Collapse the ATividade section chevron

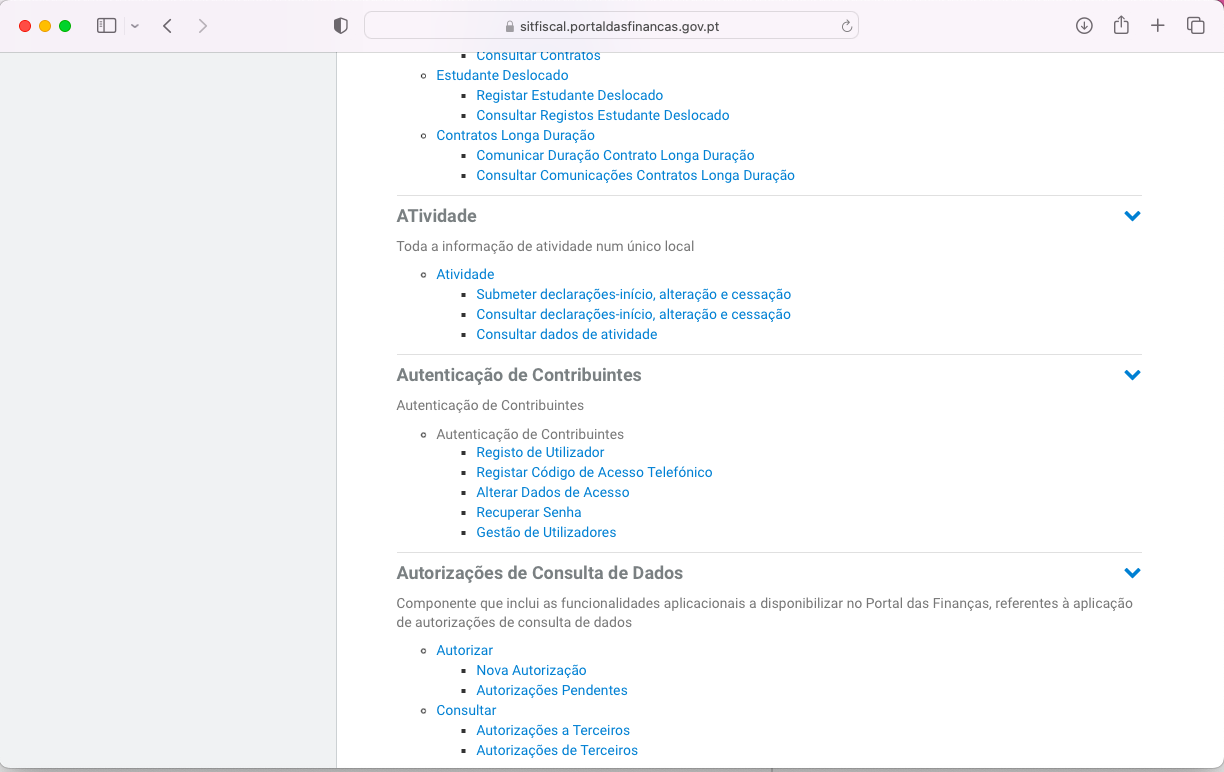pos(1132,216)
